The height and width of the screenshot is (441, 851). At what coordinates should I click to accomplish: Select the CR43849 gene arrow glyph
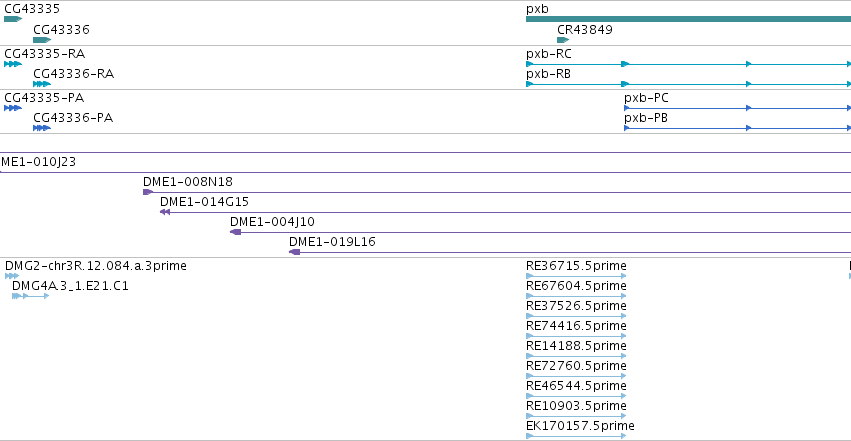(563, 40)
